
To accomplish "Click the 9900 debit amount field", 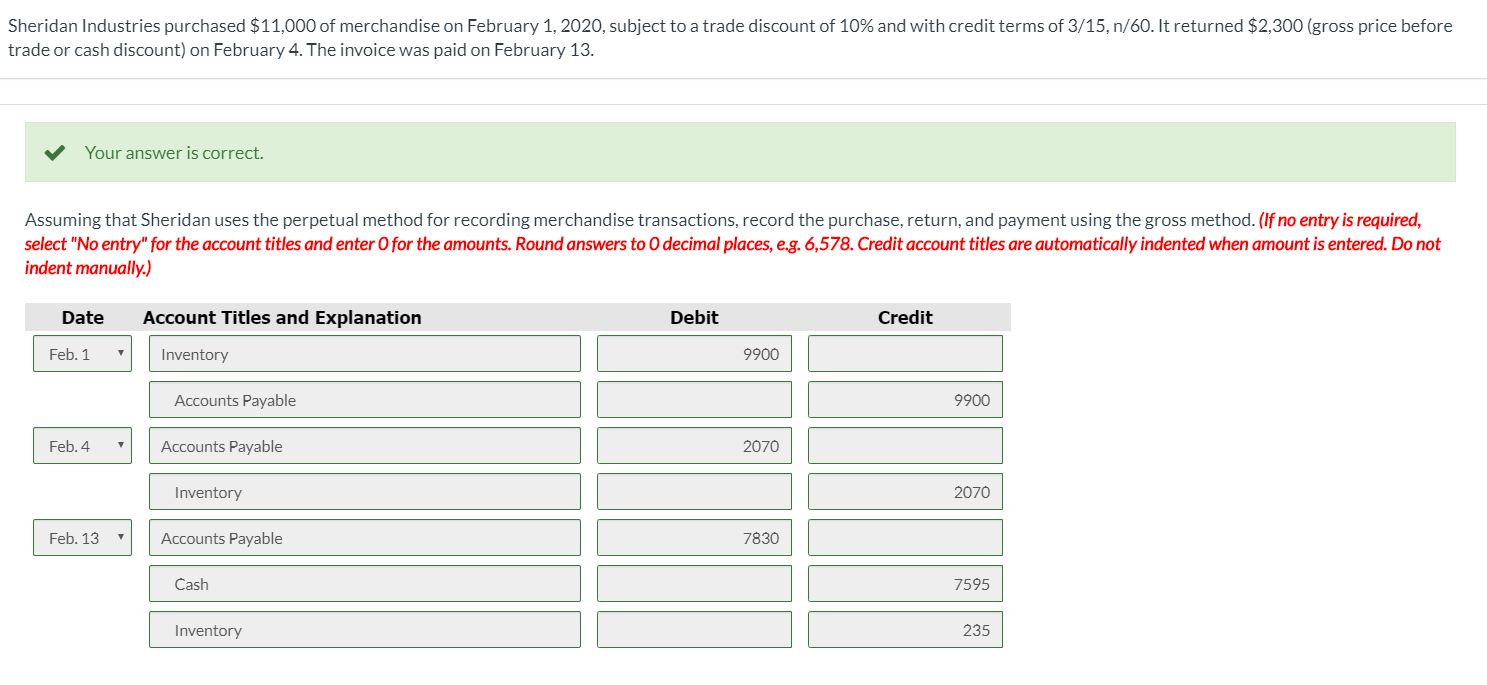I will tap(694, 352).
